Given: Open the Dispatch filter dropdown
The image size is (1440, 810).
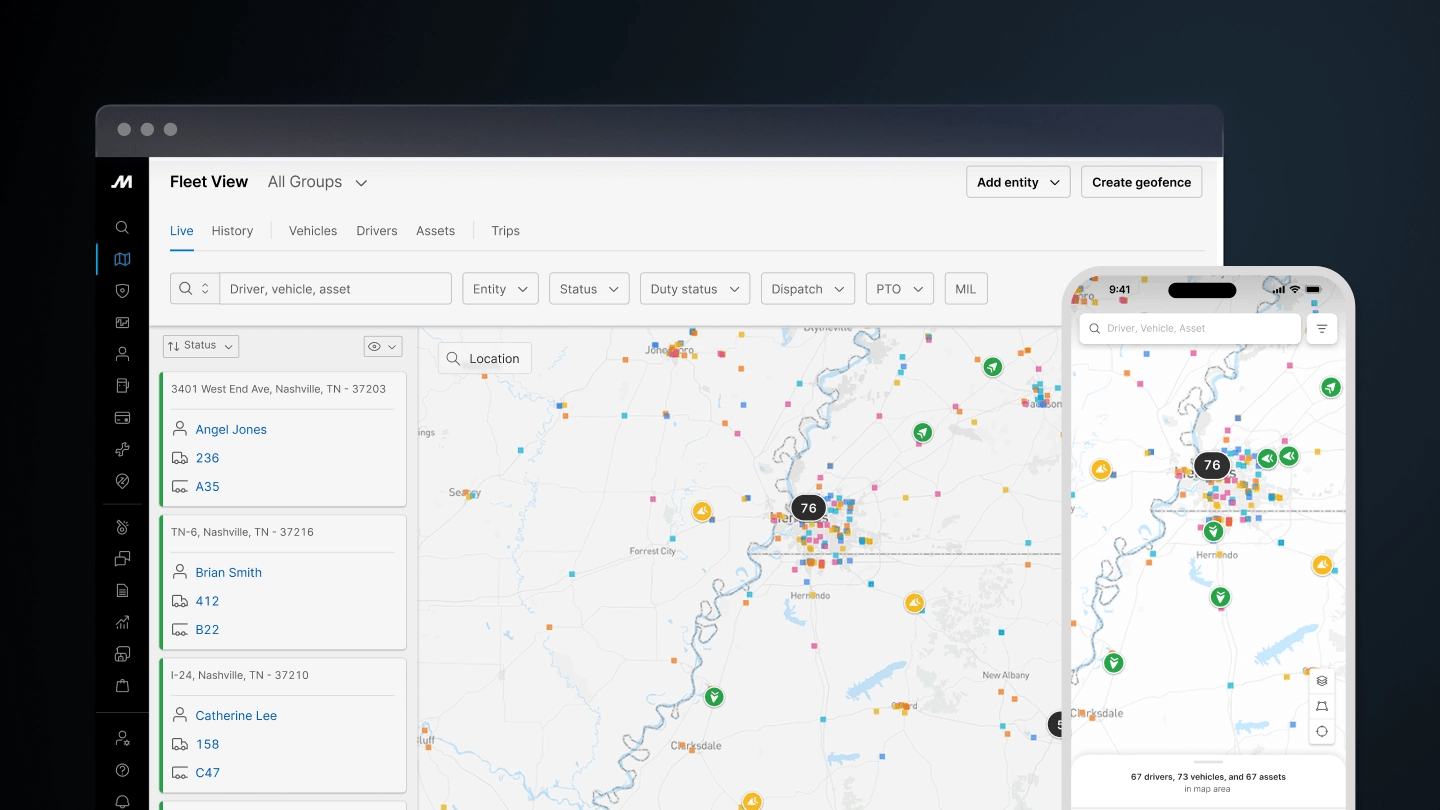Looking at the screenshot, I should (808, 289).
